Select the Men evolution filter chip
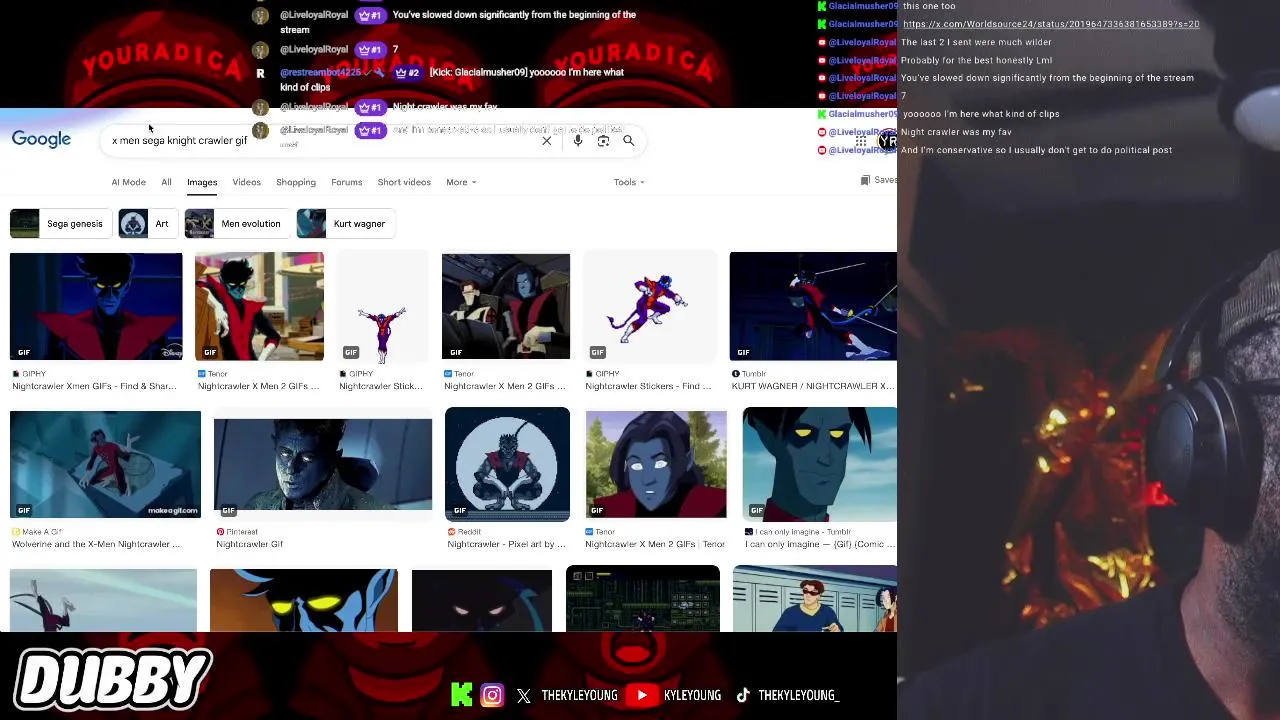The width and height of the screenshot is (1280, 720). [236, 224]
